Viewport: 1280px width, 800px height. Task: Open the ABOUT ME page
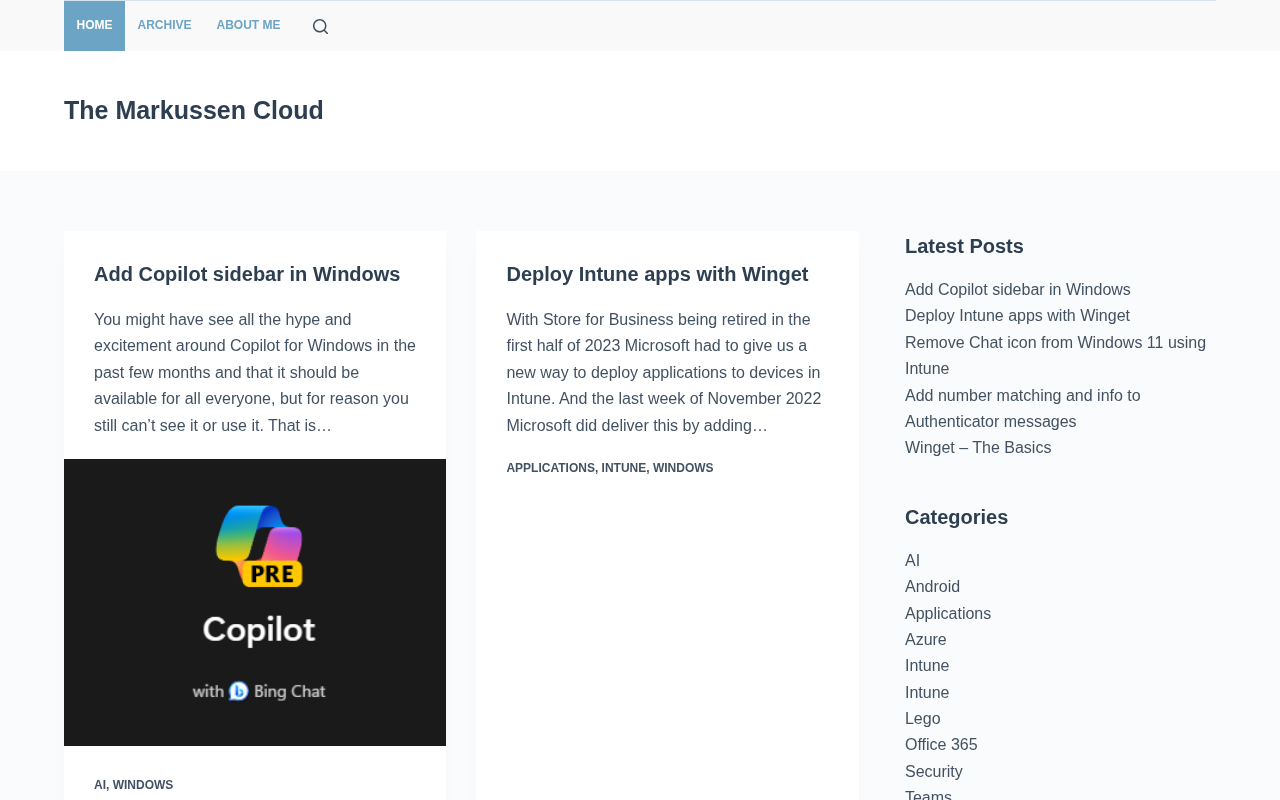248,25
